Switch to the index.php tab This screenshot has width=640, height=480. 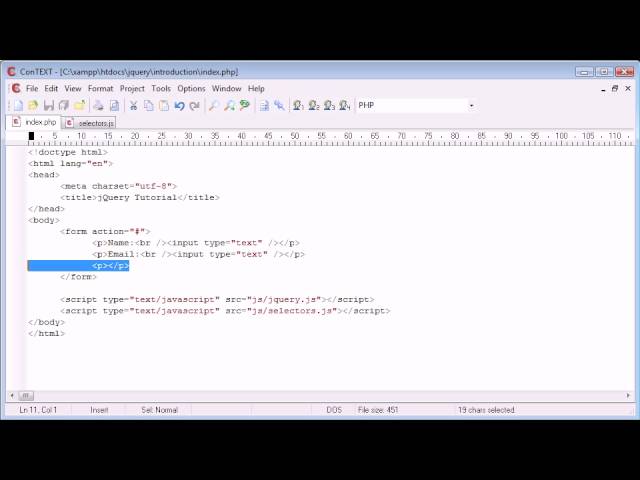coord(33,122)
